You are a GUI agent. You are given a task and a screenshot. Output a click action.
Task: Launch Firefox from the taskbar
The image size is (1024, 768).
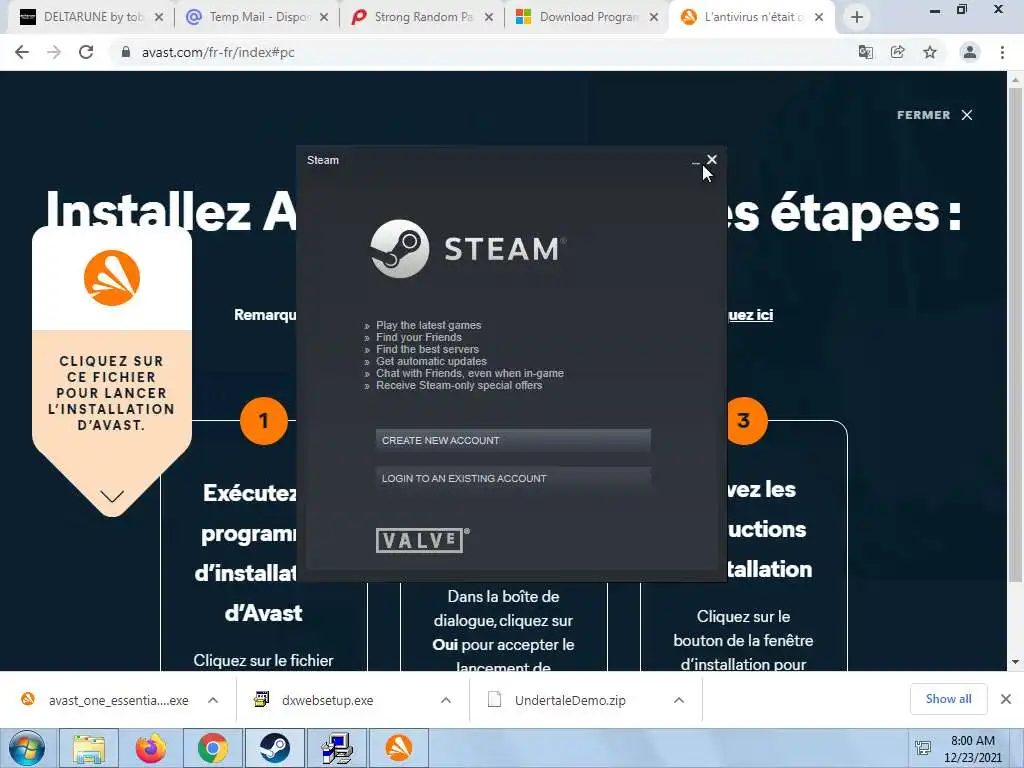[151, 748]
